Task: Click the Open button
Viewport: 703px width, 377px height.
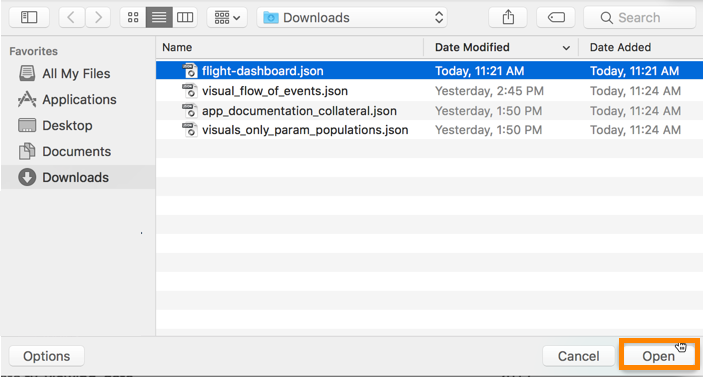Action: [x=659, y=356]
